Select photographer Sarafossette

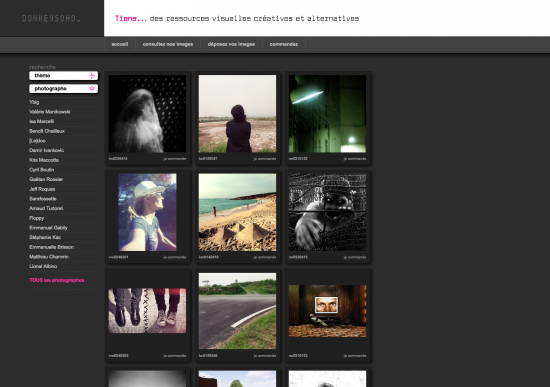(42, 199)
